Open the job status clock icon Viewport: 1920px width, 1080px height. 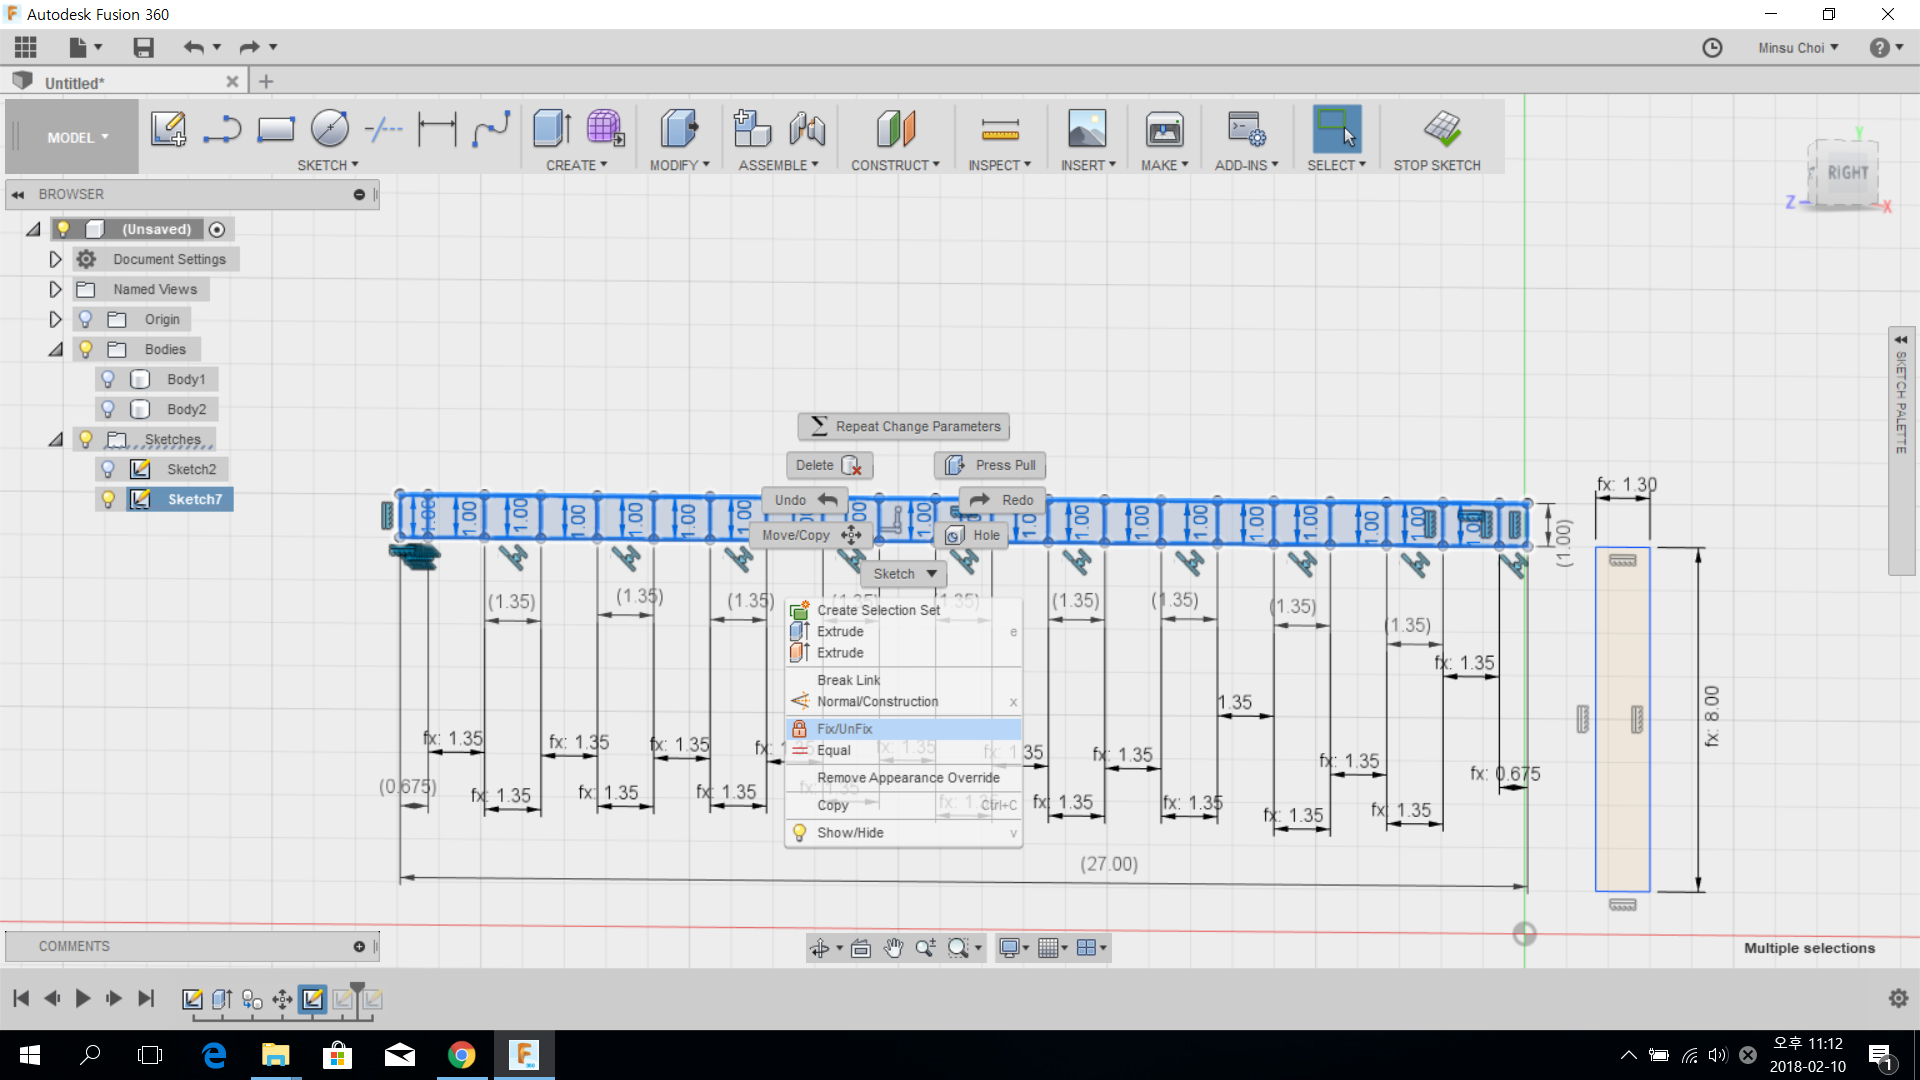[1712, 48]
